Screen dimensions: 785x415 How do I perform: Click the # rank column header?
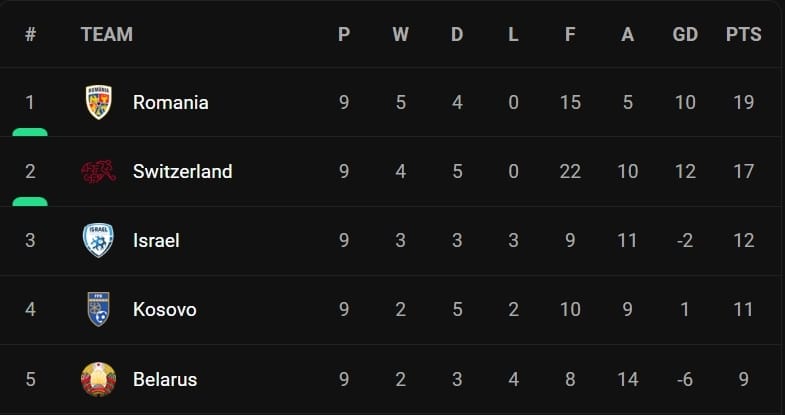[x=30, y=34]
